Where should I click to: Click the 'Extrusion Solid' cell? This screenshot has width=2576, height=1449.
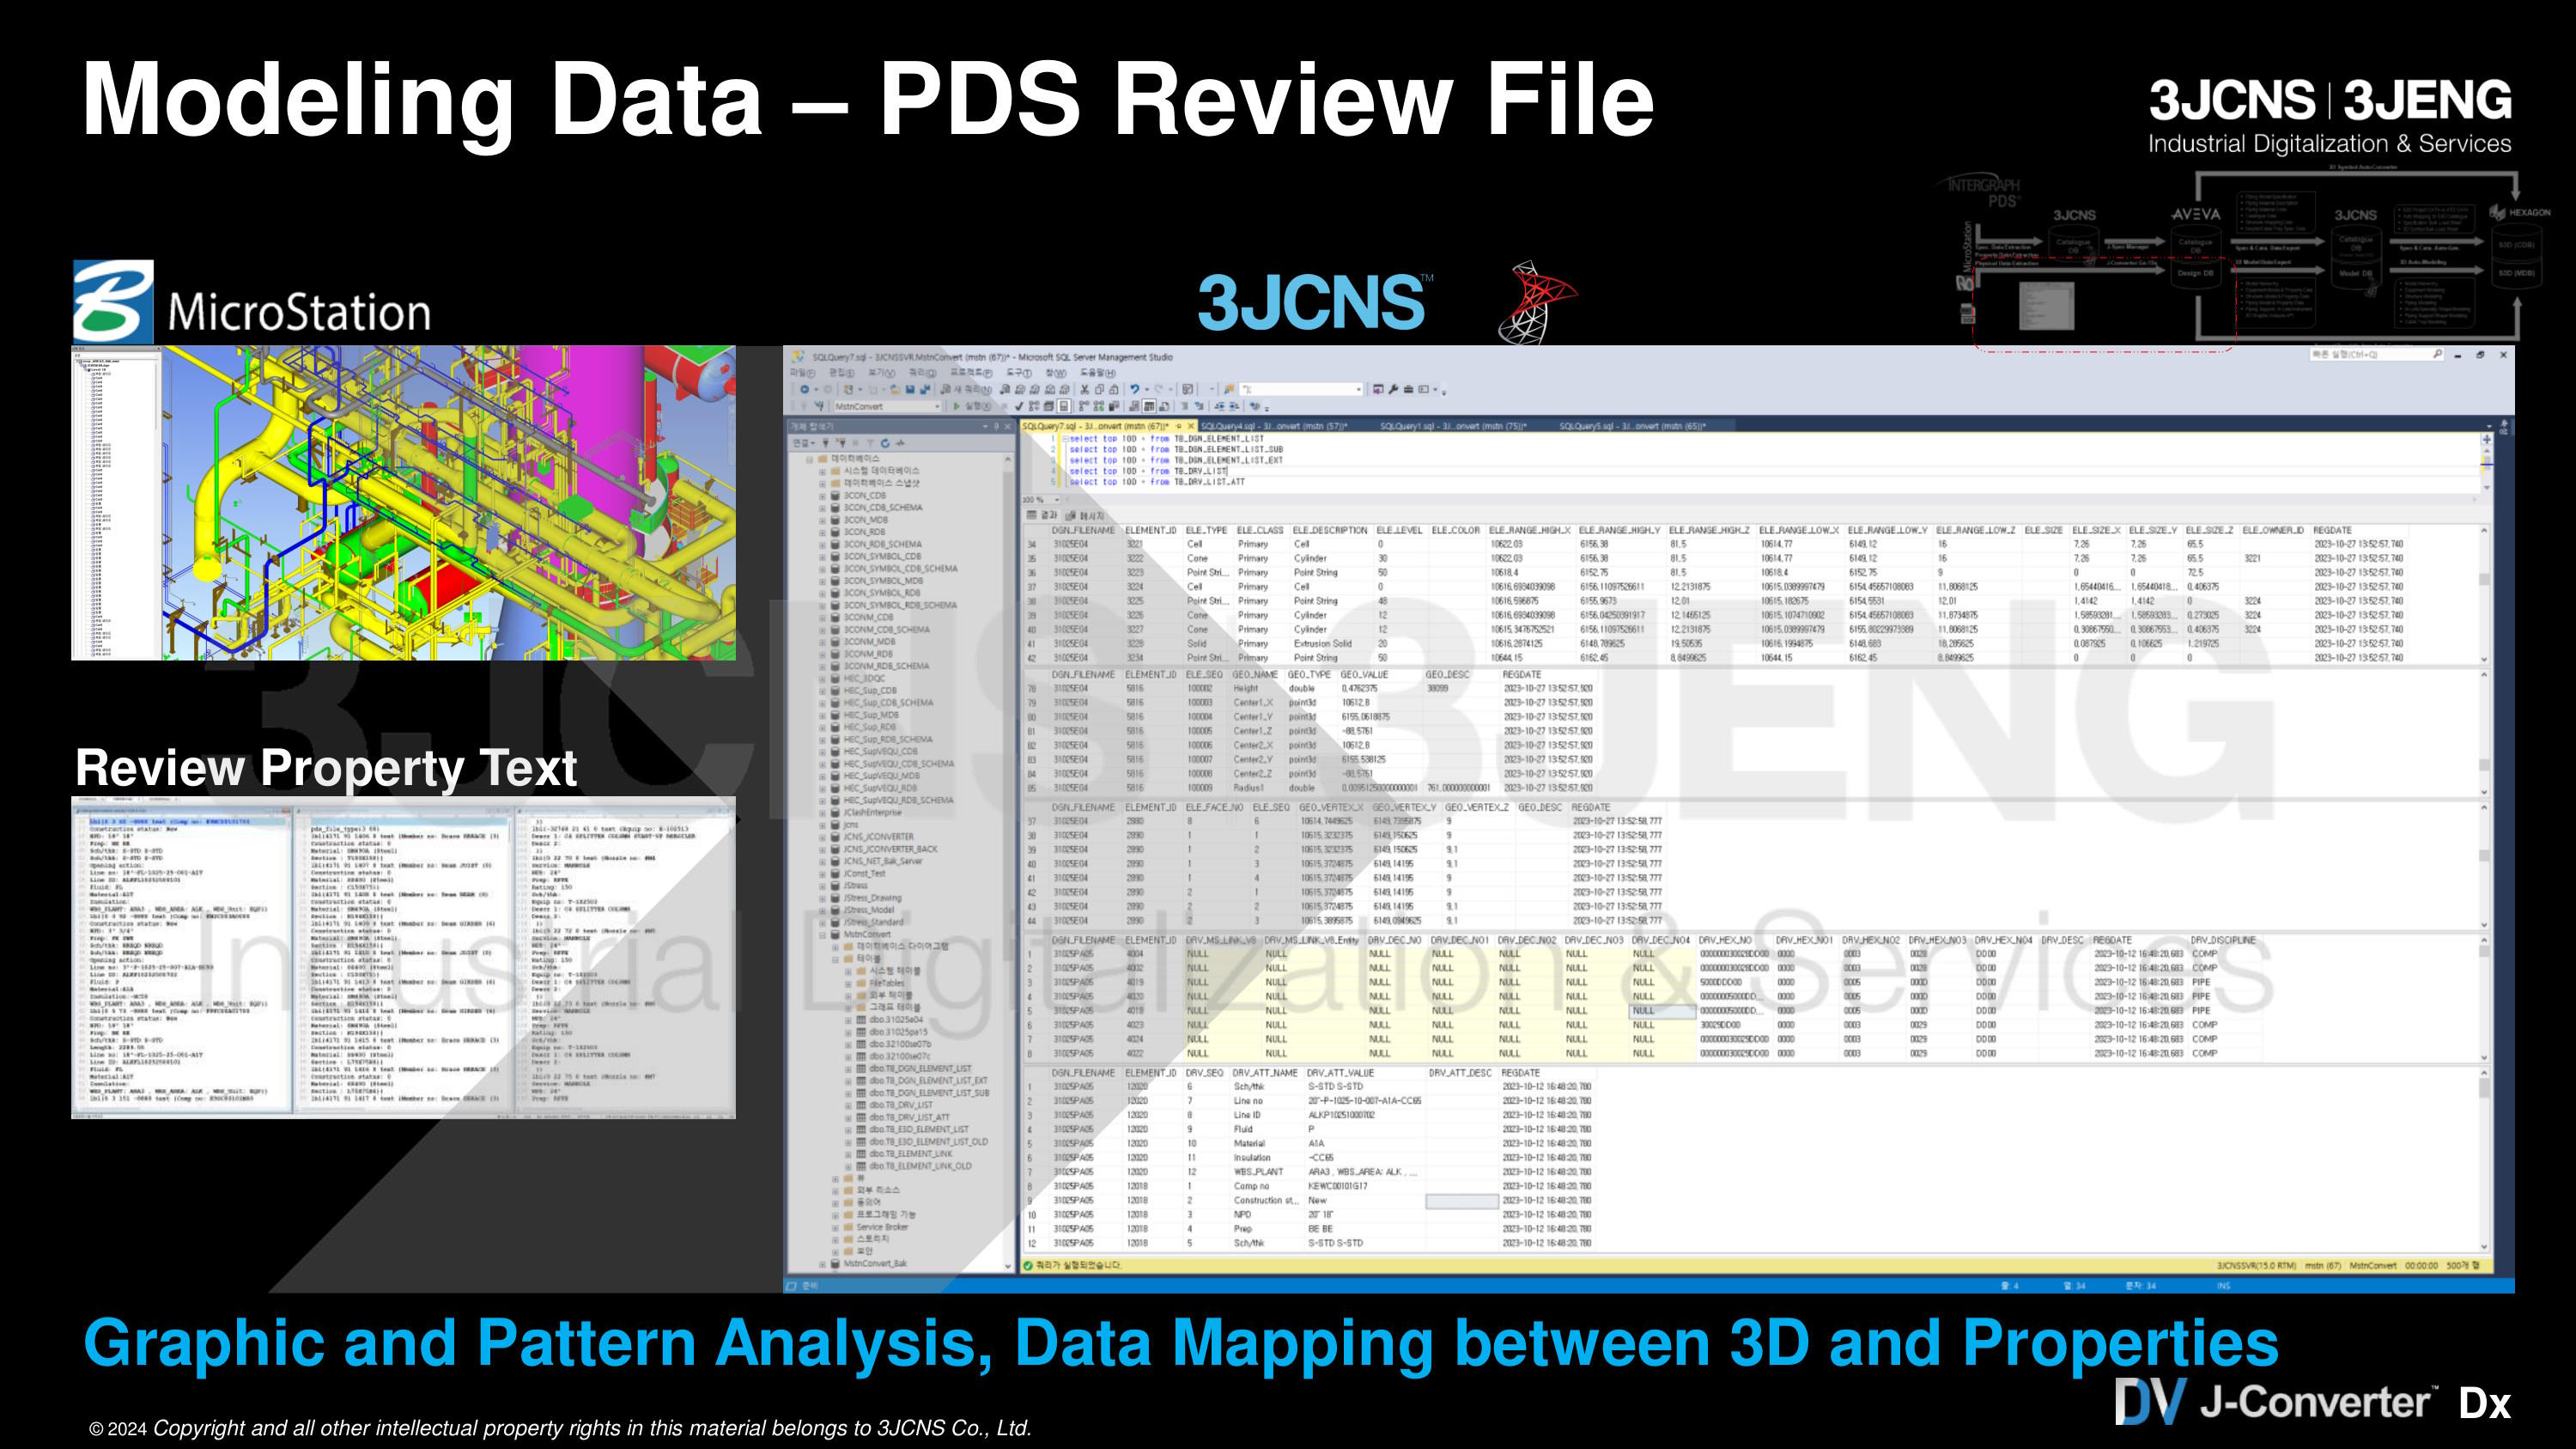[x=1322, y=644]
